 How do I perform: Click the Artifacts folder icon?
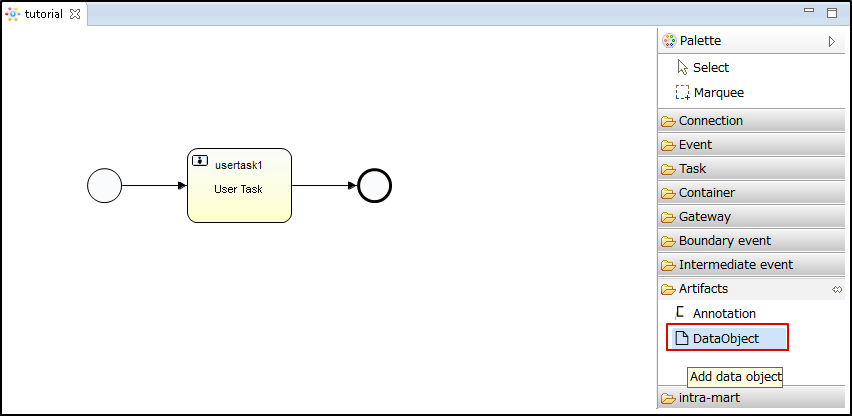pos(668,289)
